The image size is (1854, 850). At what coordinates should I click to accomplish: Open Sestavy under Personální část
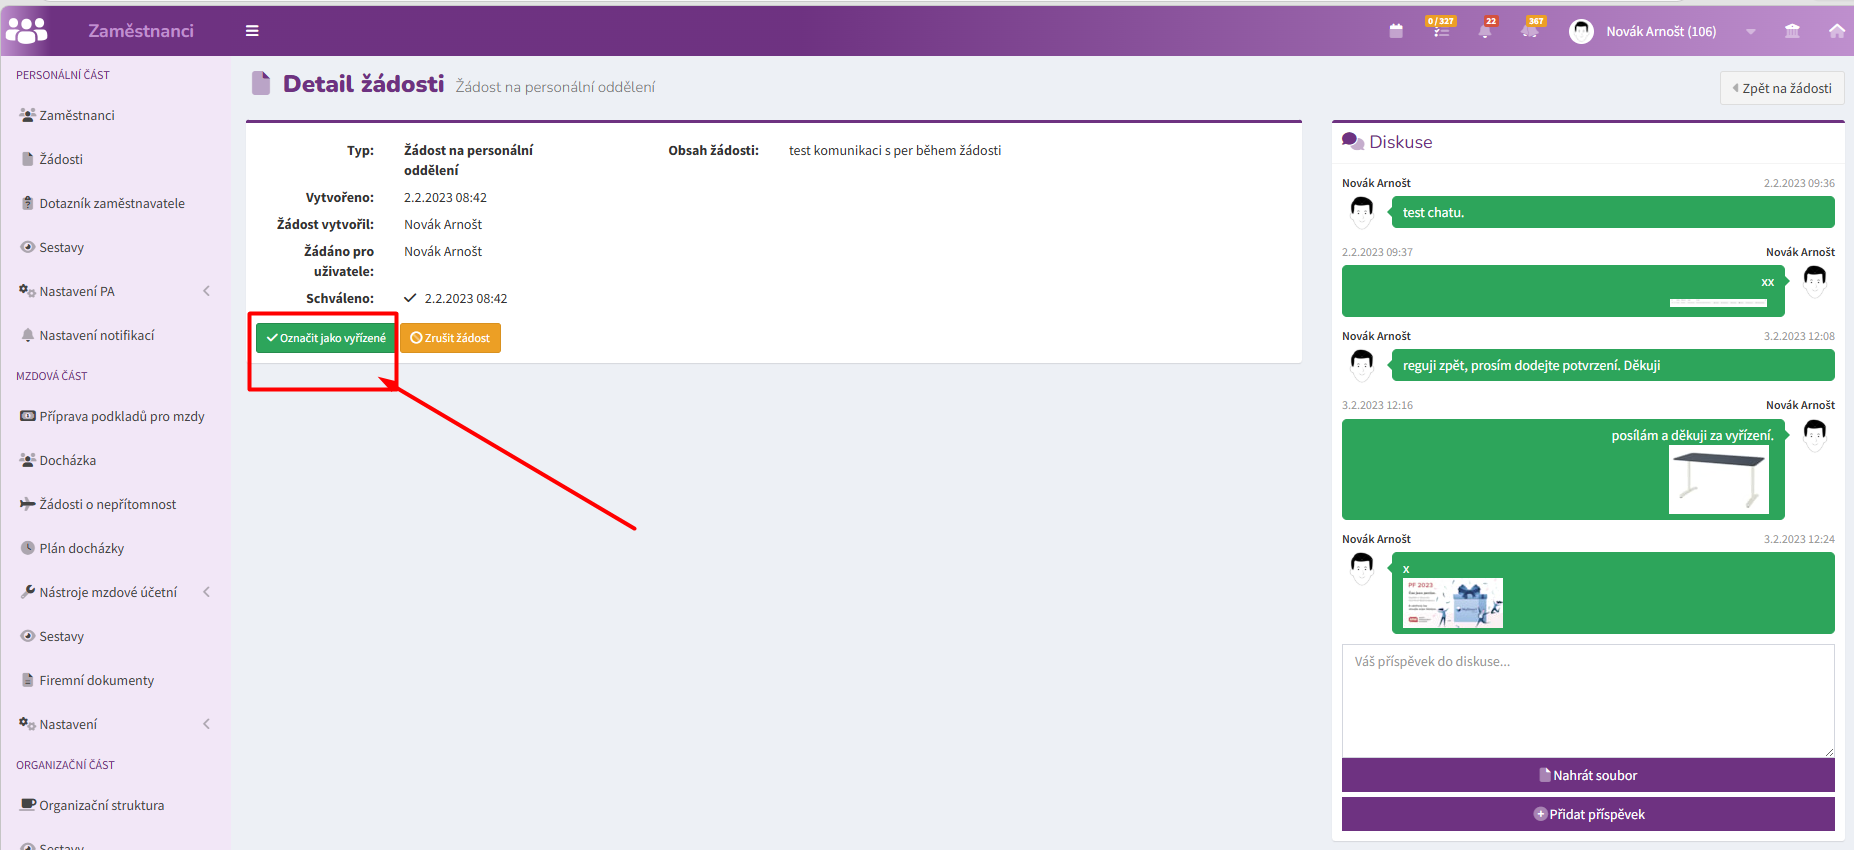61,247
